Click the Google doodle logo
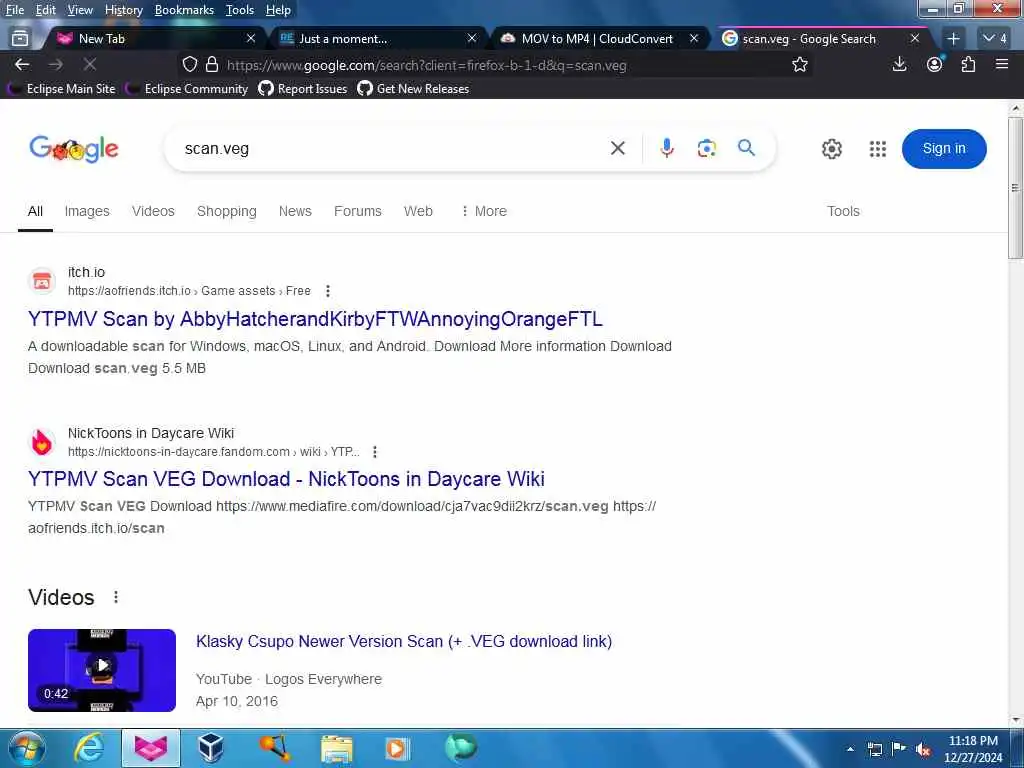The width and height of the screenshot is (1024, 768). (x=74, y=149)
